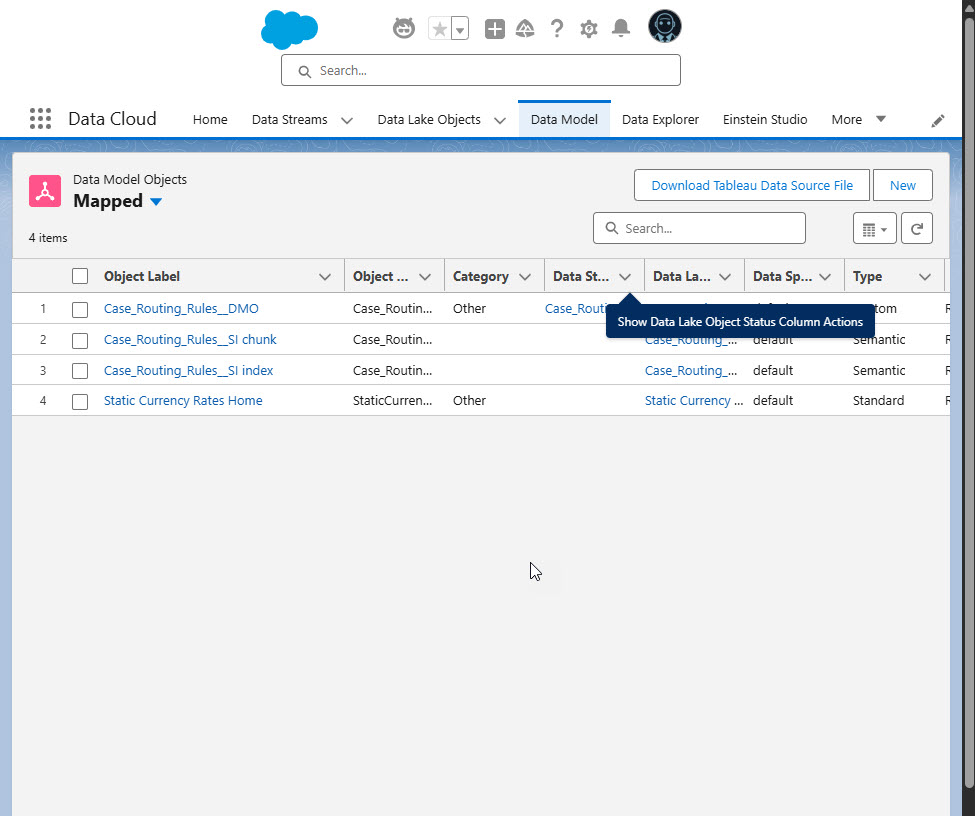Click the 'StaticCurren...' object name cell
Image resolution: width=975 pixels, height=816 pixels.
coord(392,401)
